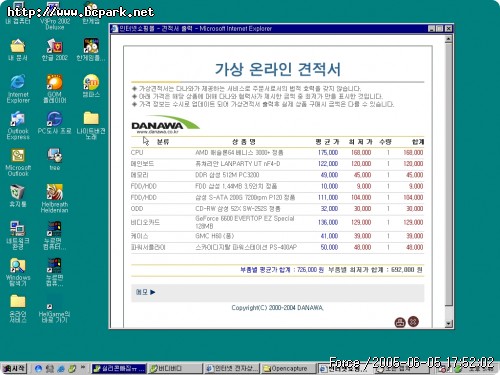Click the 가상 온라인 견적서 heading

(278, 69)
